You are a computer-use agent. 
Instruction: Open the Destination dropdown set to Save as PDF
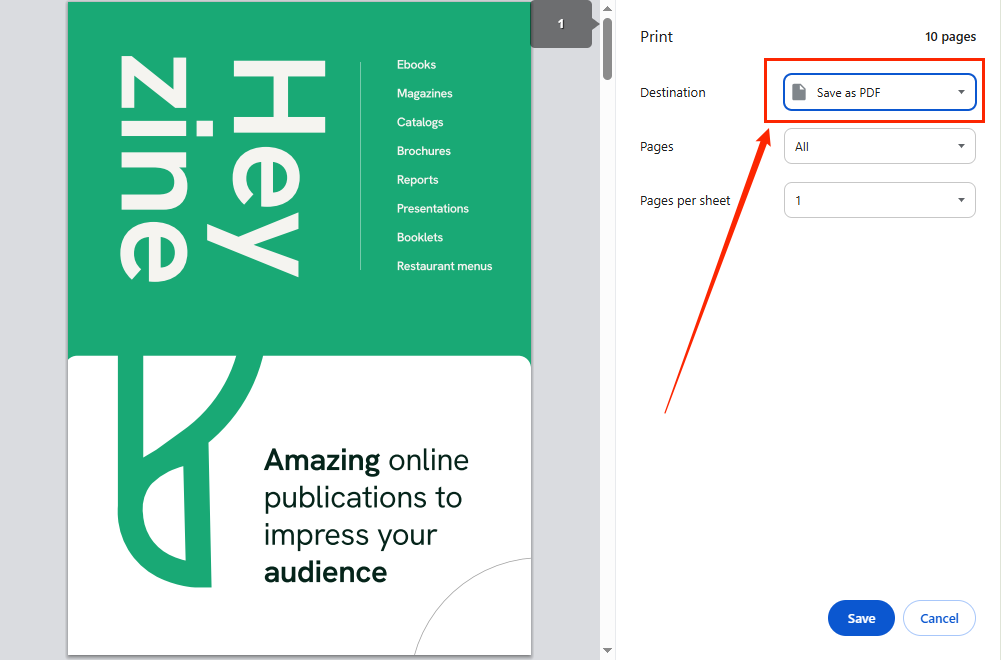point(879,93)
